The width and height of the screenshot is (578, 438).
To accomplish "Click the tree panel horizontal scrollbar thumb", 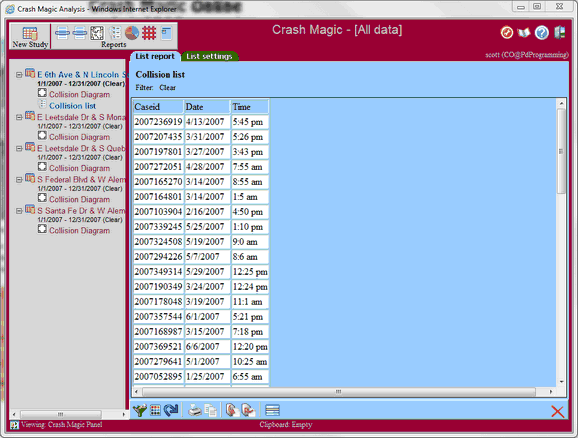I will click(60, 414).
